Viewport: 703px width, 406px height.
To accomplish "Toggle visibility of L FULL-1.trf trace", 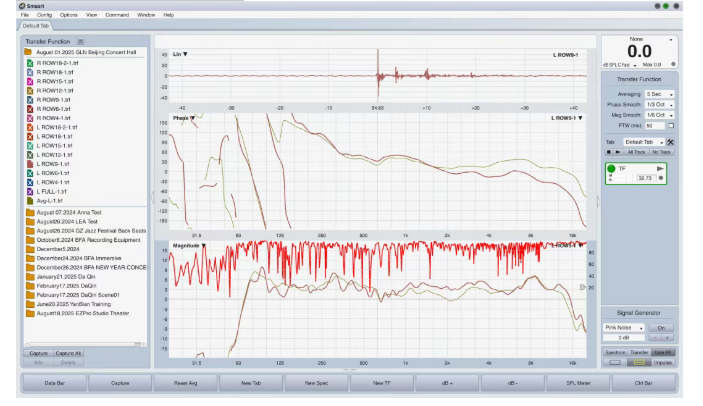I will (x=30, y=190).
